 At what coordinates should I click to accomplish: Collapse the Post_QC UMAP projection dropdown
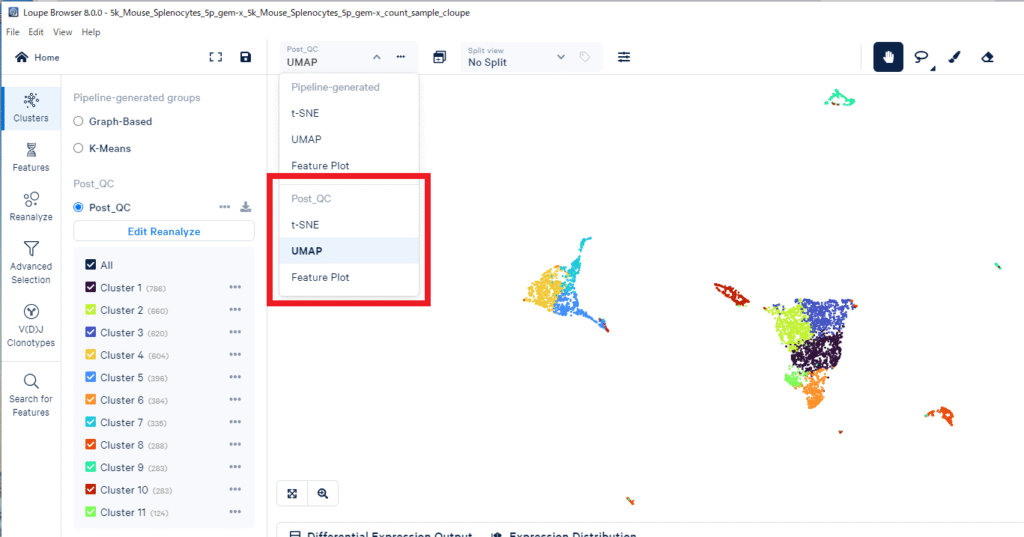(x=376, y=57)
